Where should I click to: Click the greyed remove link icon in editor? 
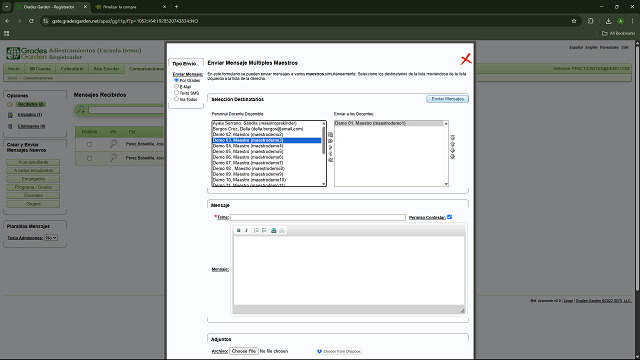coord(282,231)
